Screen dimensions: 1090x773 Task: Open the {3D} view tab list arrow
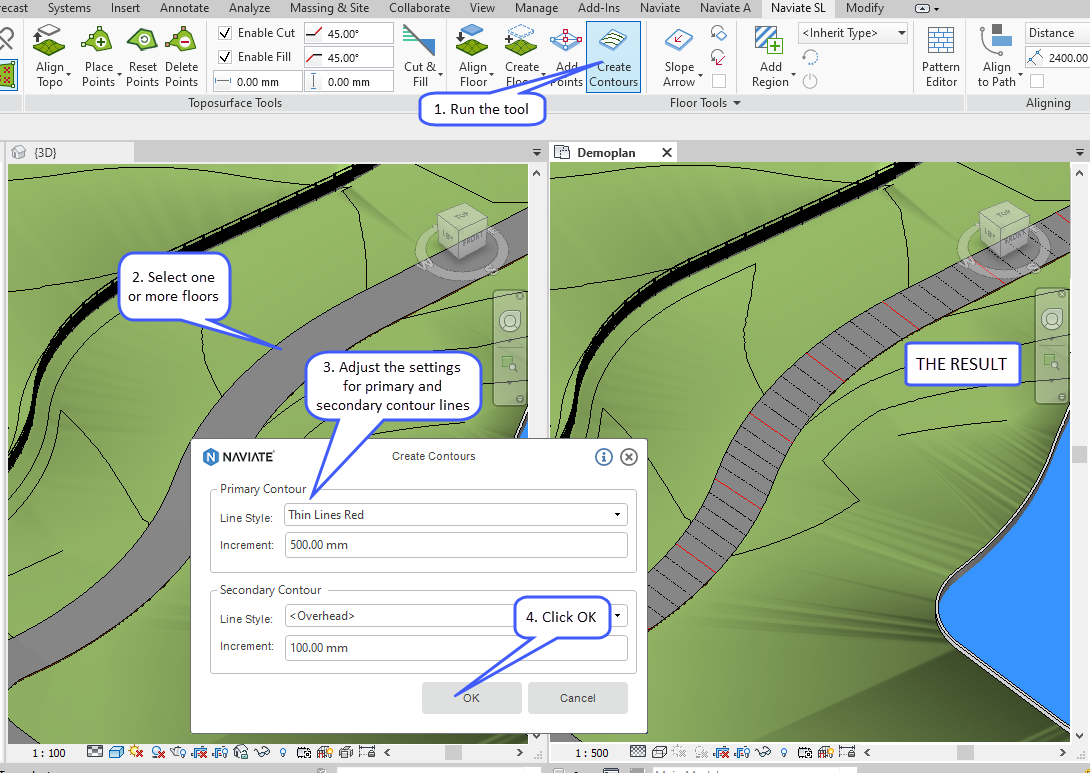click(x=537, y=152)
